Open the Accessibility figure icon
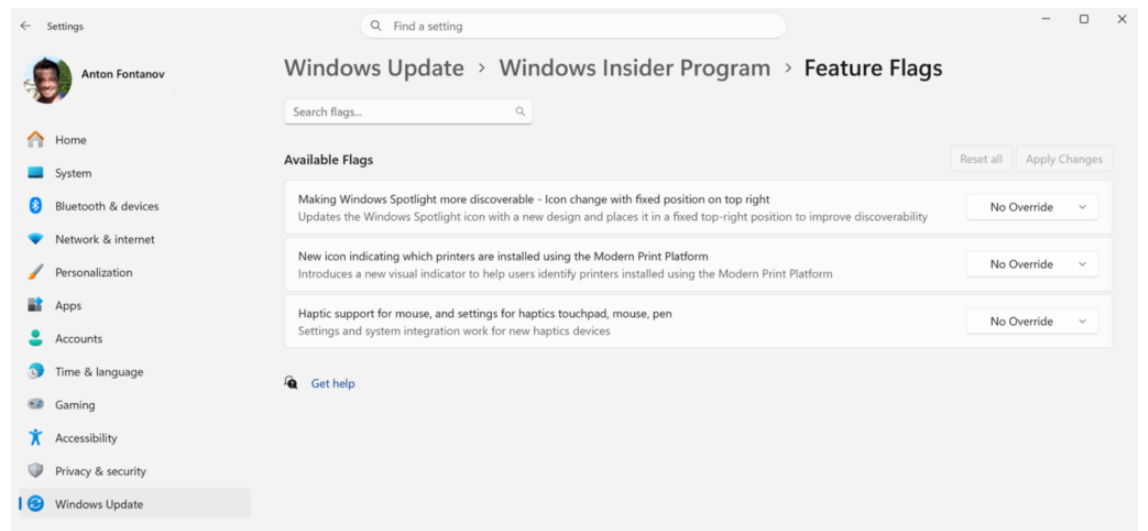Screen dimensions: 1148x531 35,438
